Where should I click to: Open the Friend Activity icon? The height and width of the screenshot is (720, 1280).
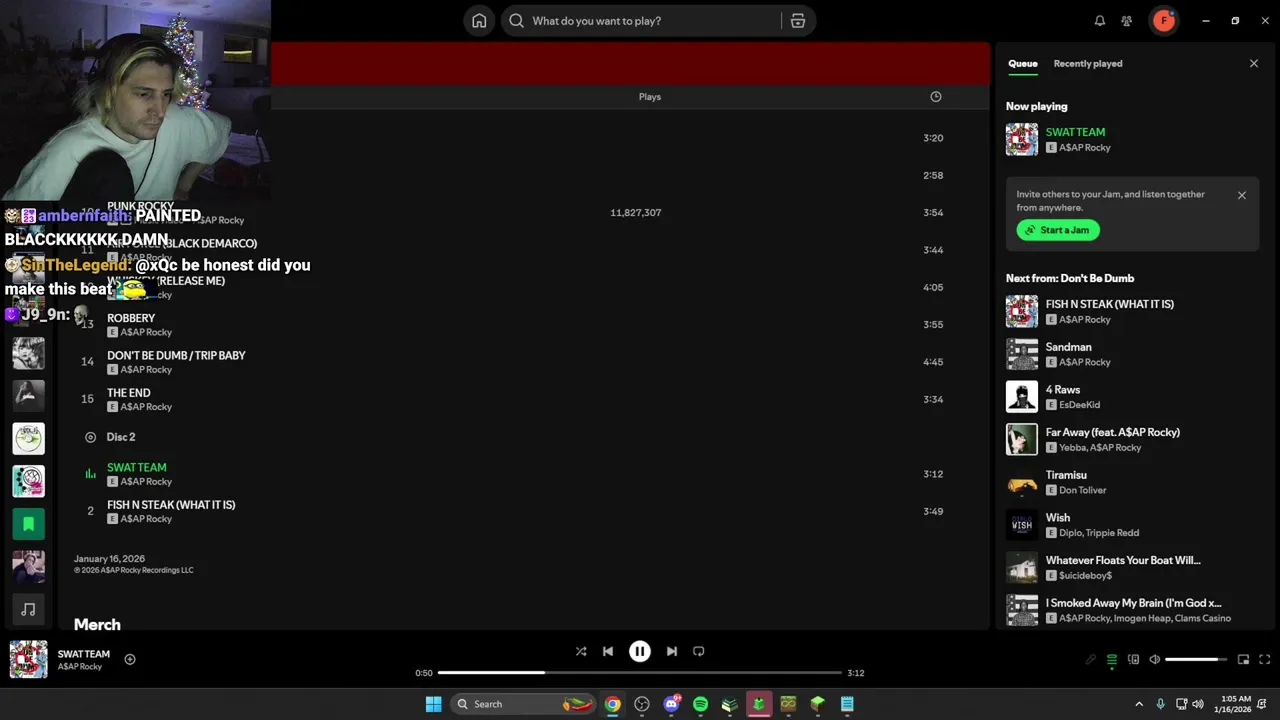[x=1127, y=21]
